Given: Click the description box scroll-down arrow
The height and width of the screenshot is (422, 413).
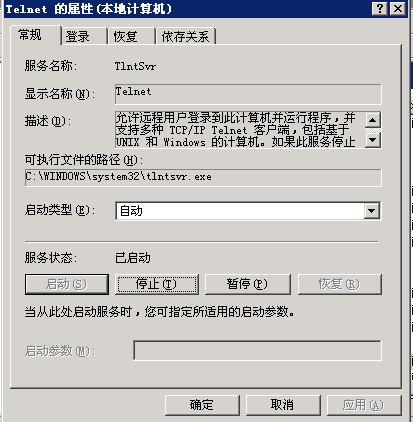Looking at the screenshot, I should (x=373, y=140).
